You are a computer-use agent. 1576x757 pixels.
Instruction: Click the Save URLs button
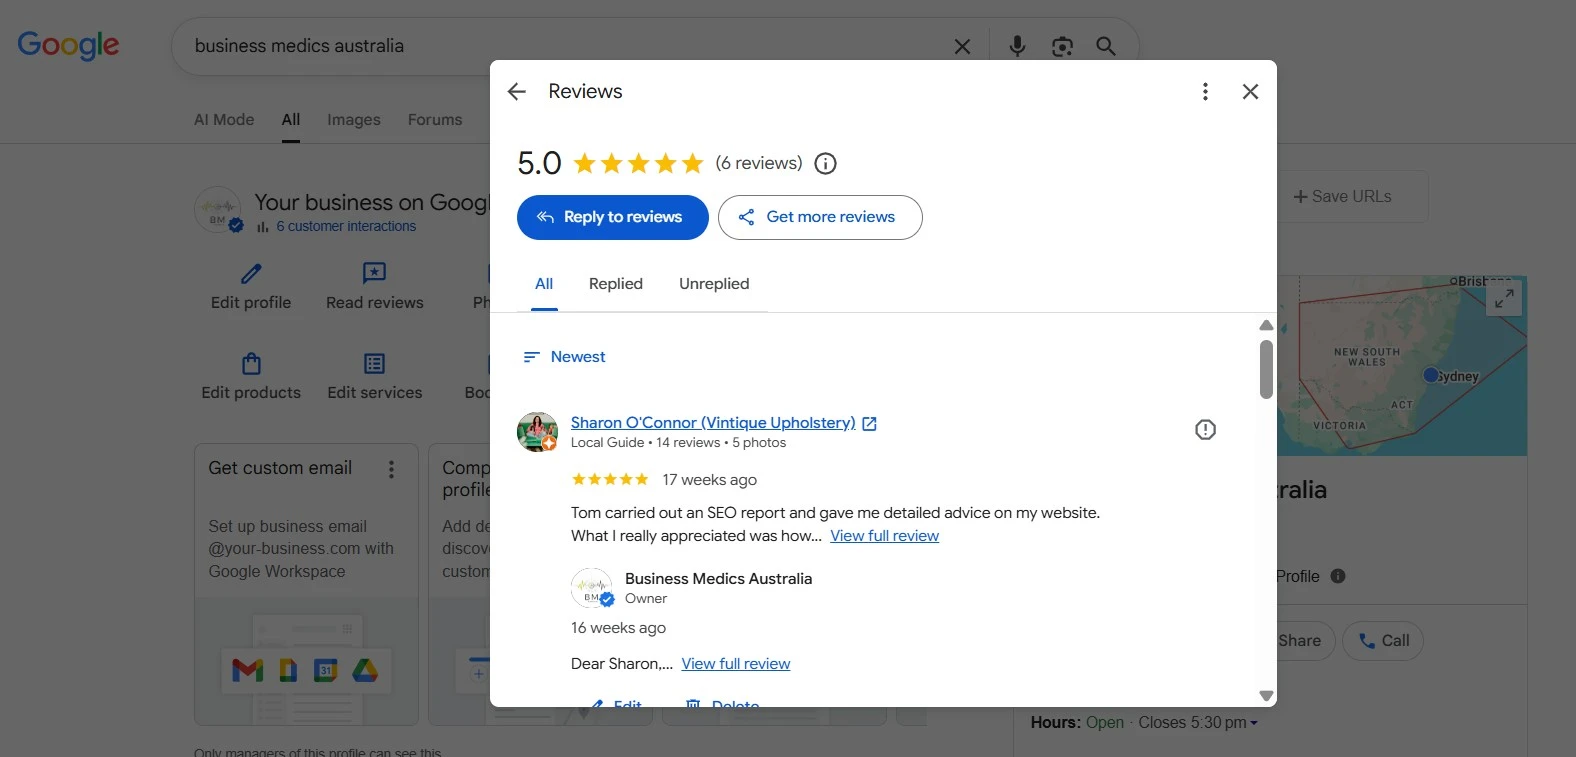tap(1343, 197)
